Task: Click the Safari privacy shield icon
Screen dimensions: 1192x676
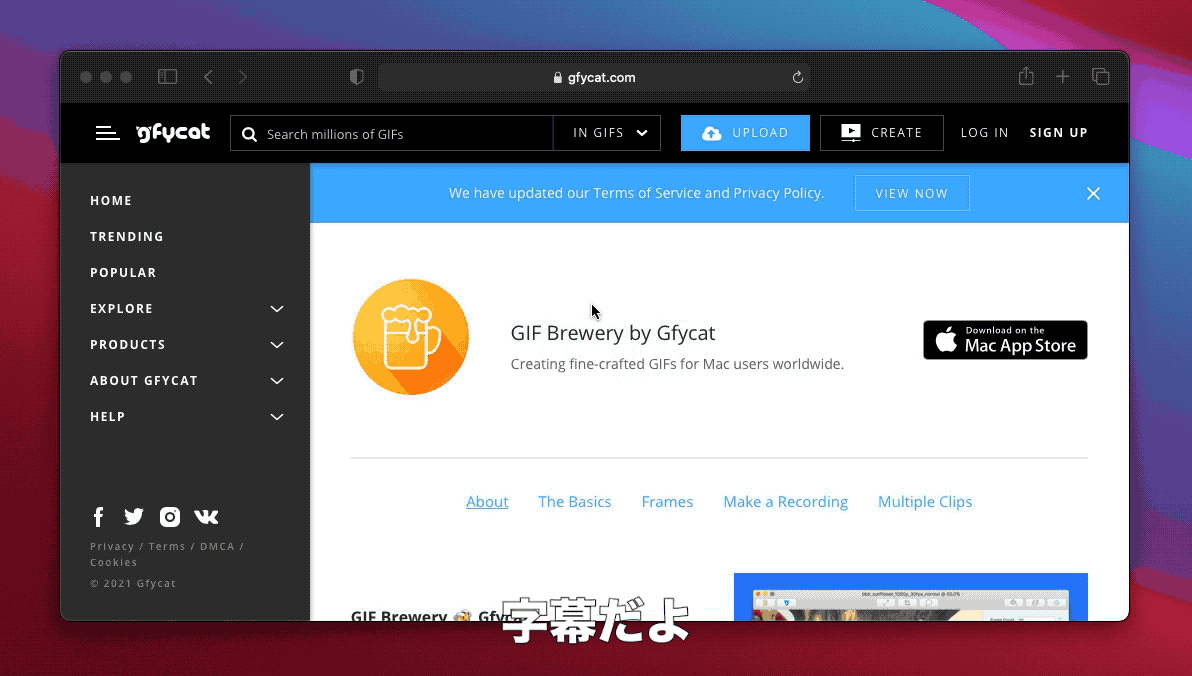Action: tap(357, 76)
